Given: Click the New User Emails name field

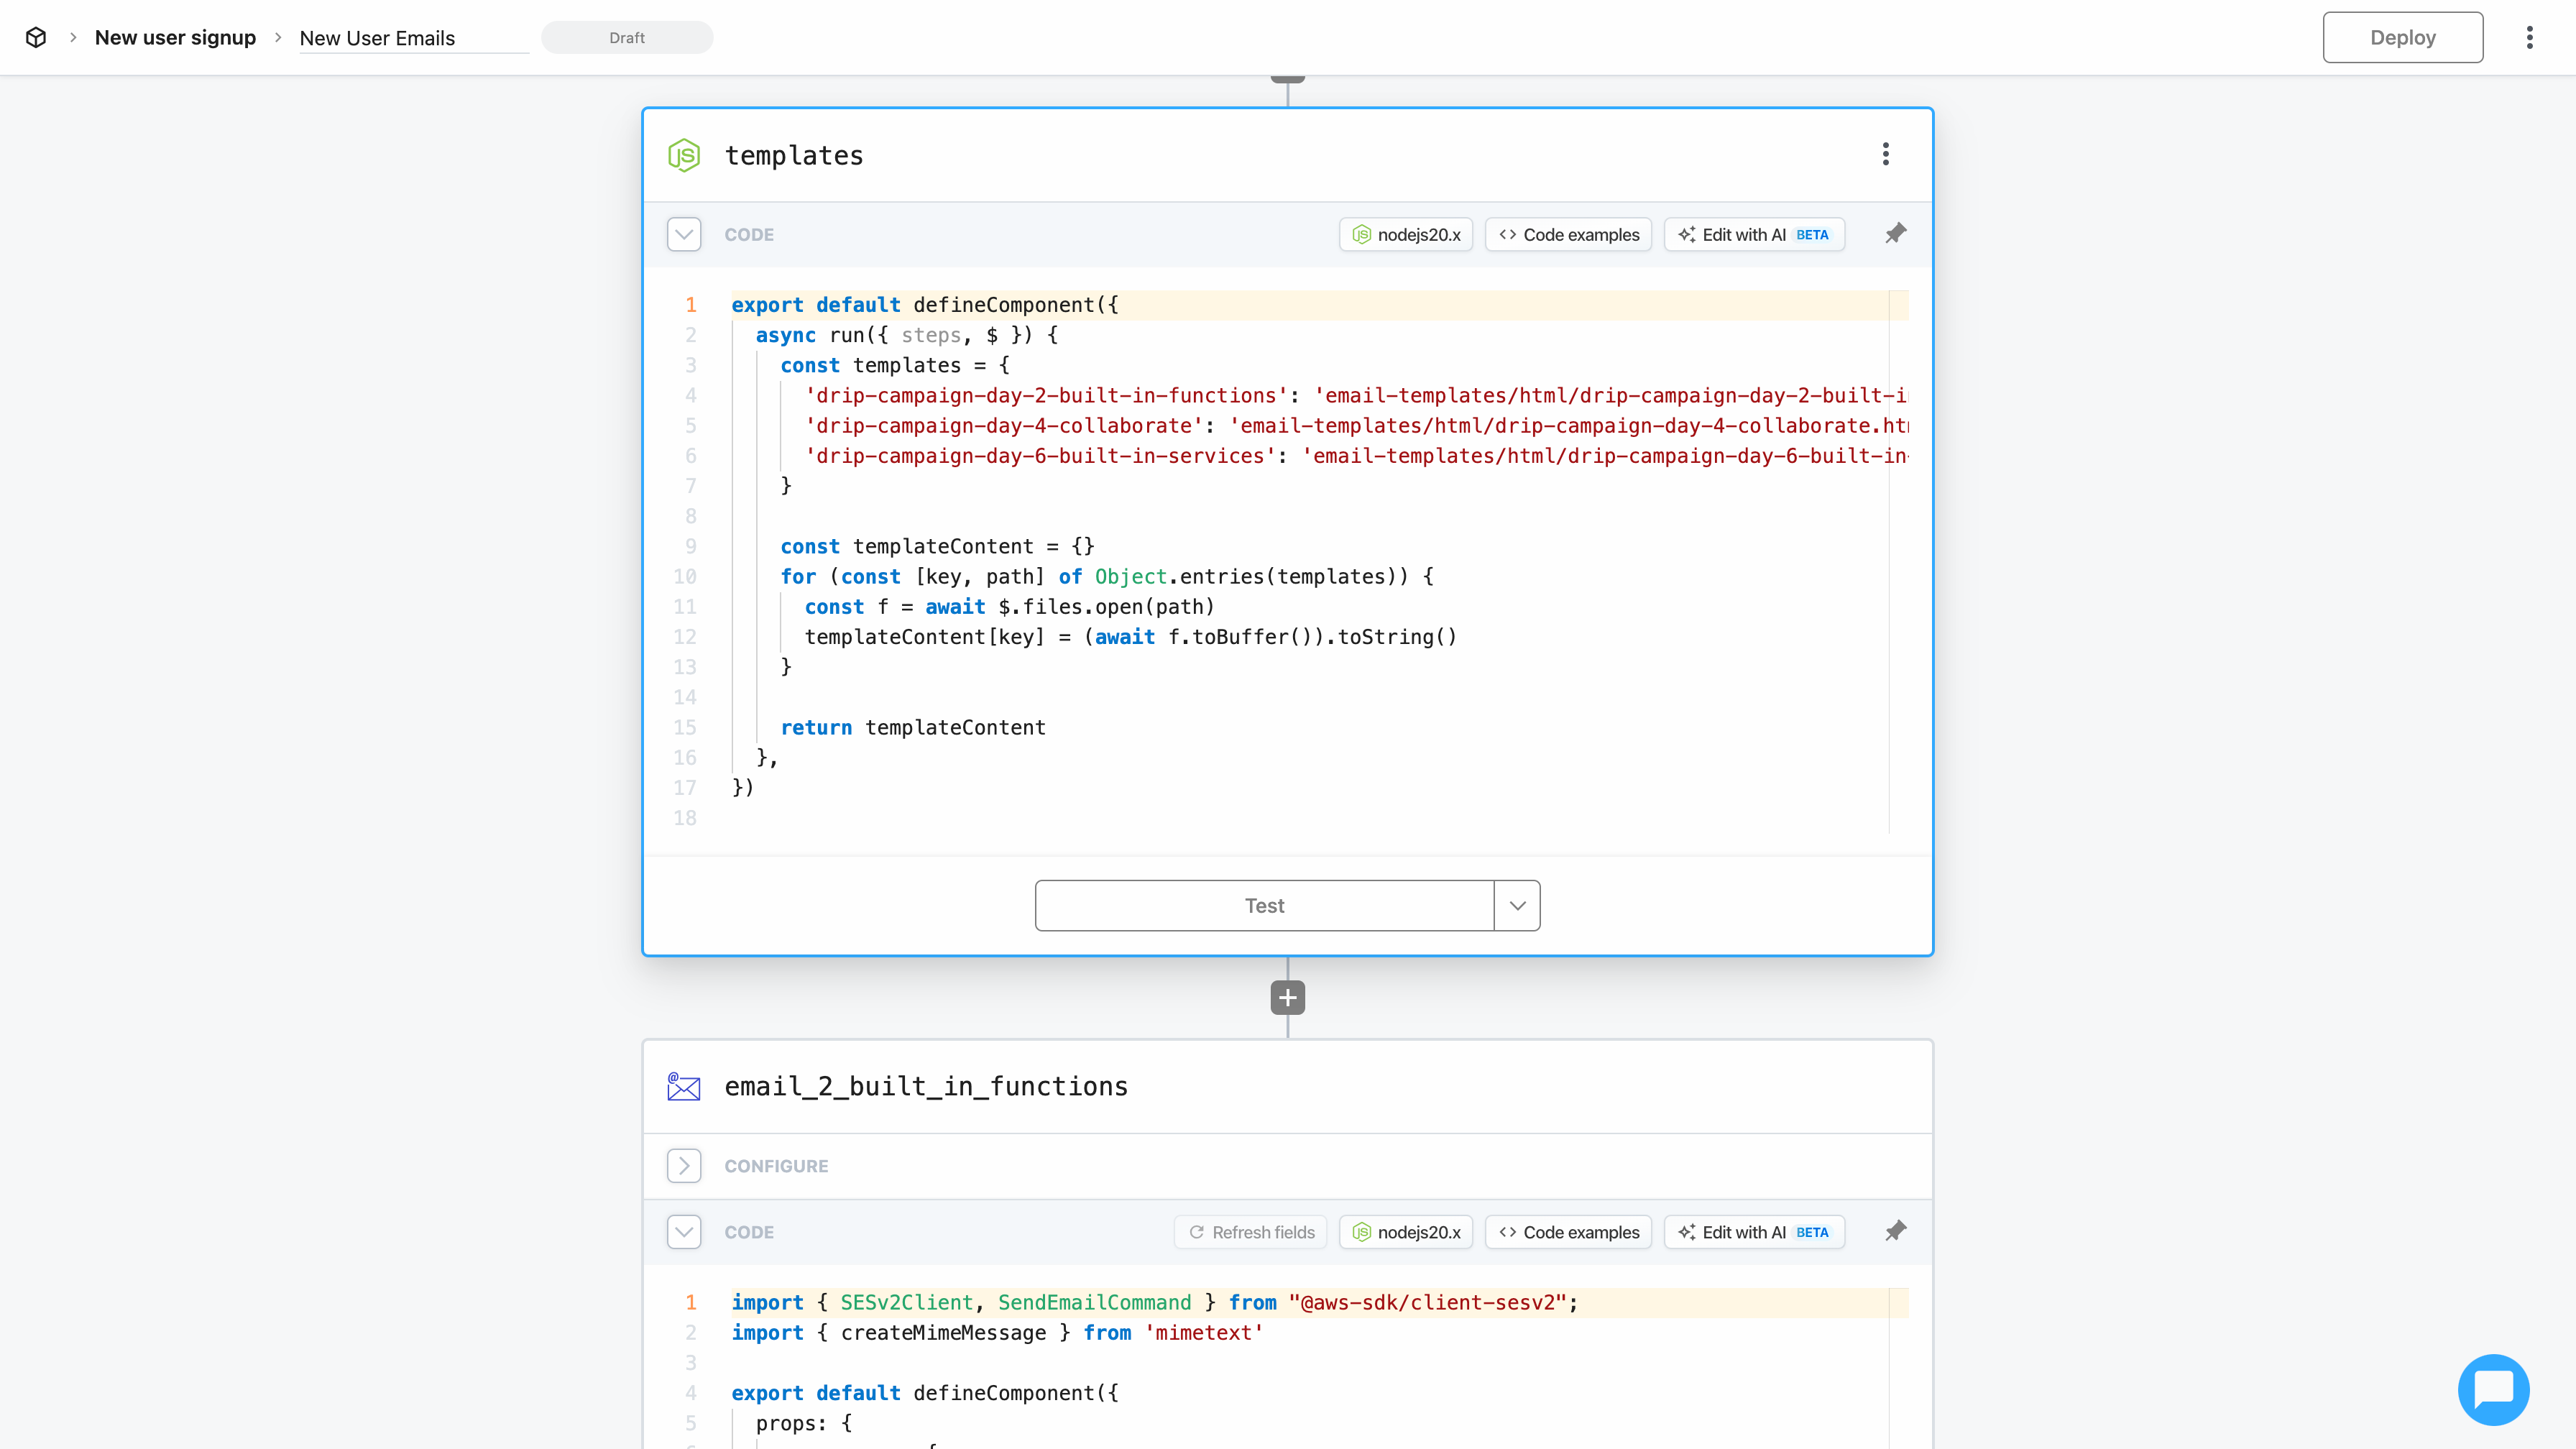Looking at the screenshot, I should pyautogui.click(x=413, y=38).
